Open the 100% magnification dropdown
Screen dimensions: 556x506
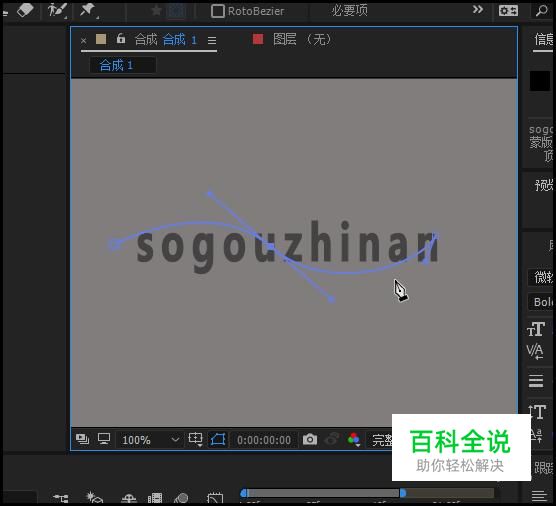coord(150,440)
